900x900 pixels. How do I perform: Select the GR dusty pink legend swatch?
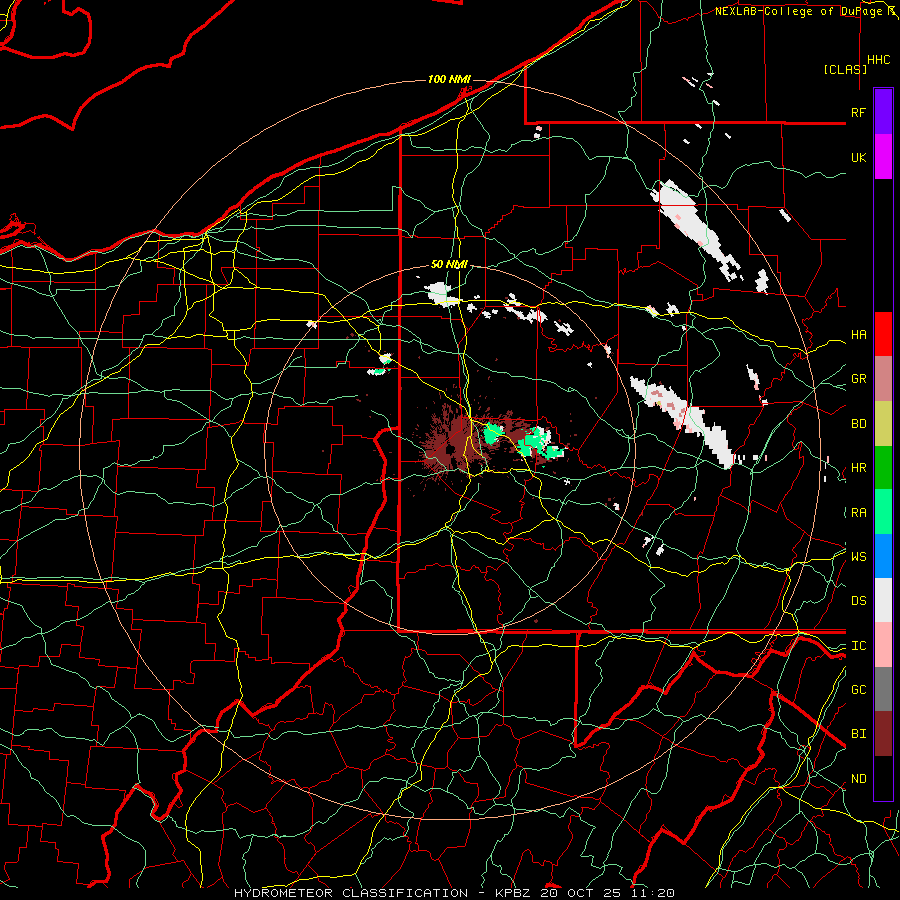pos(883,379)
